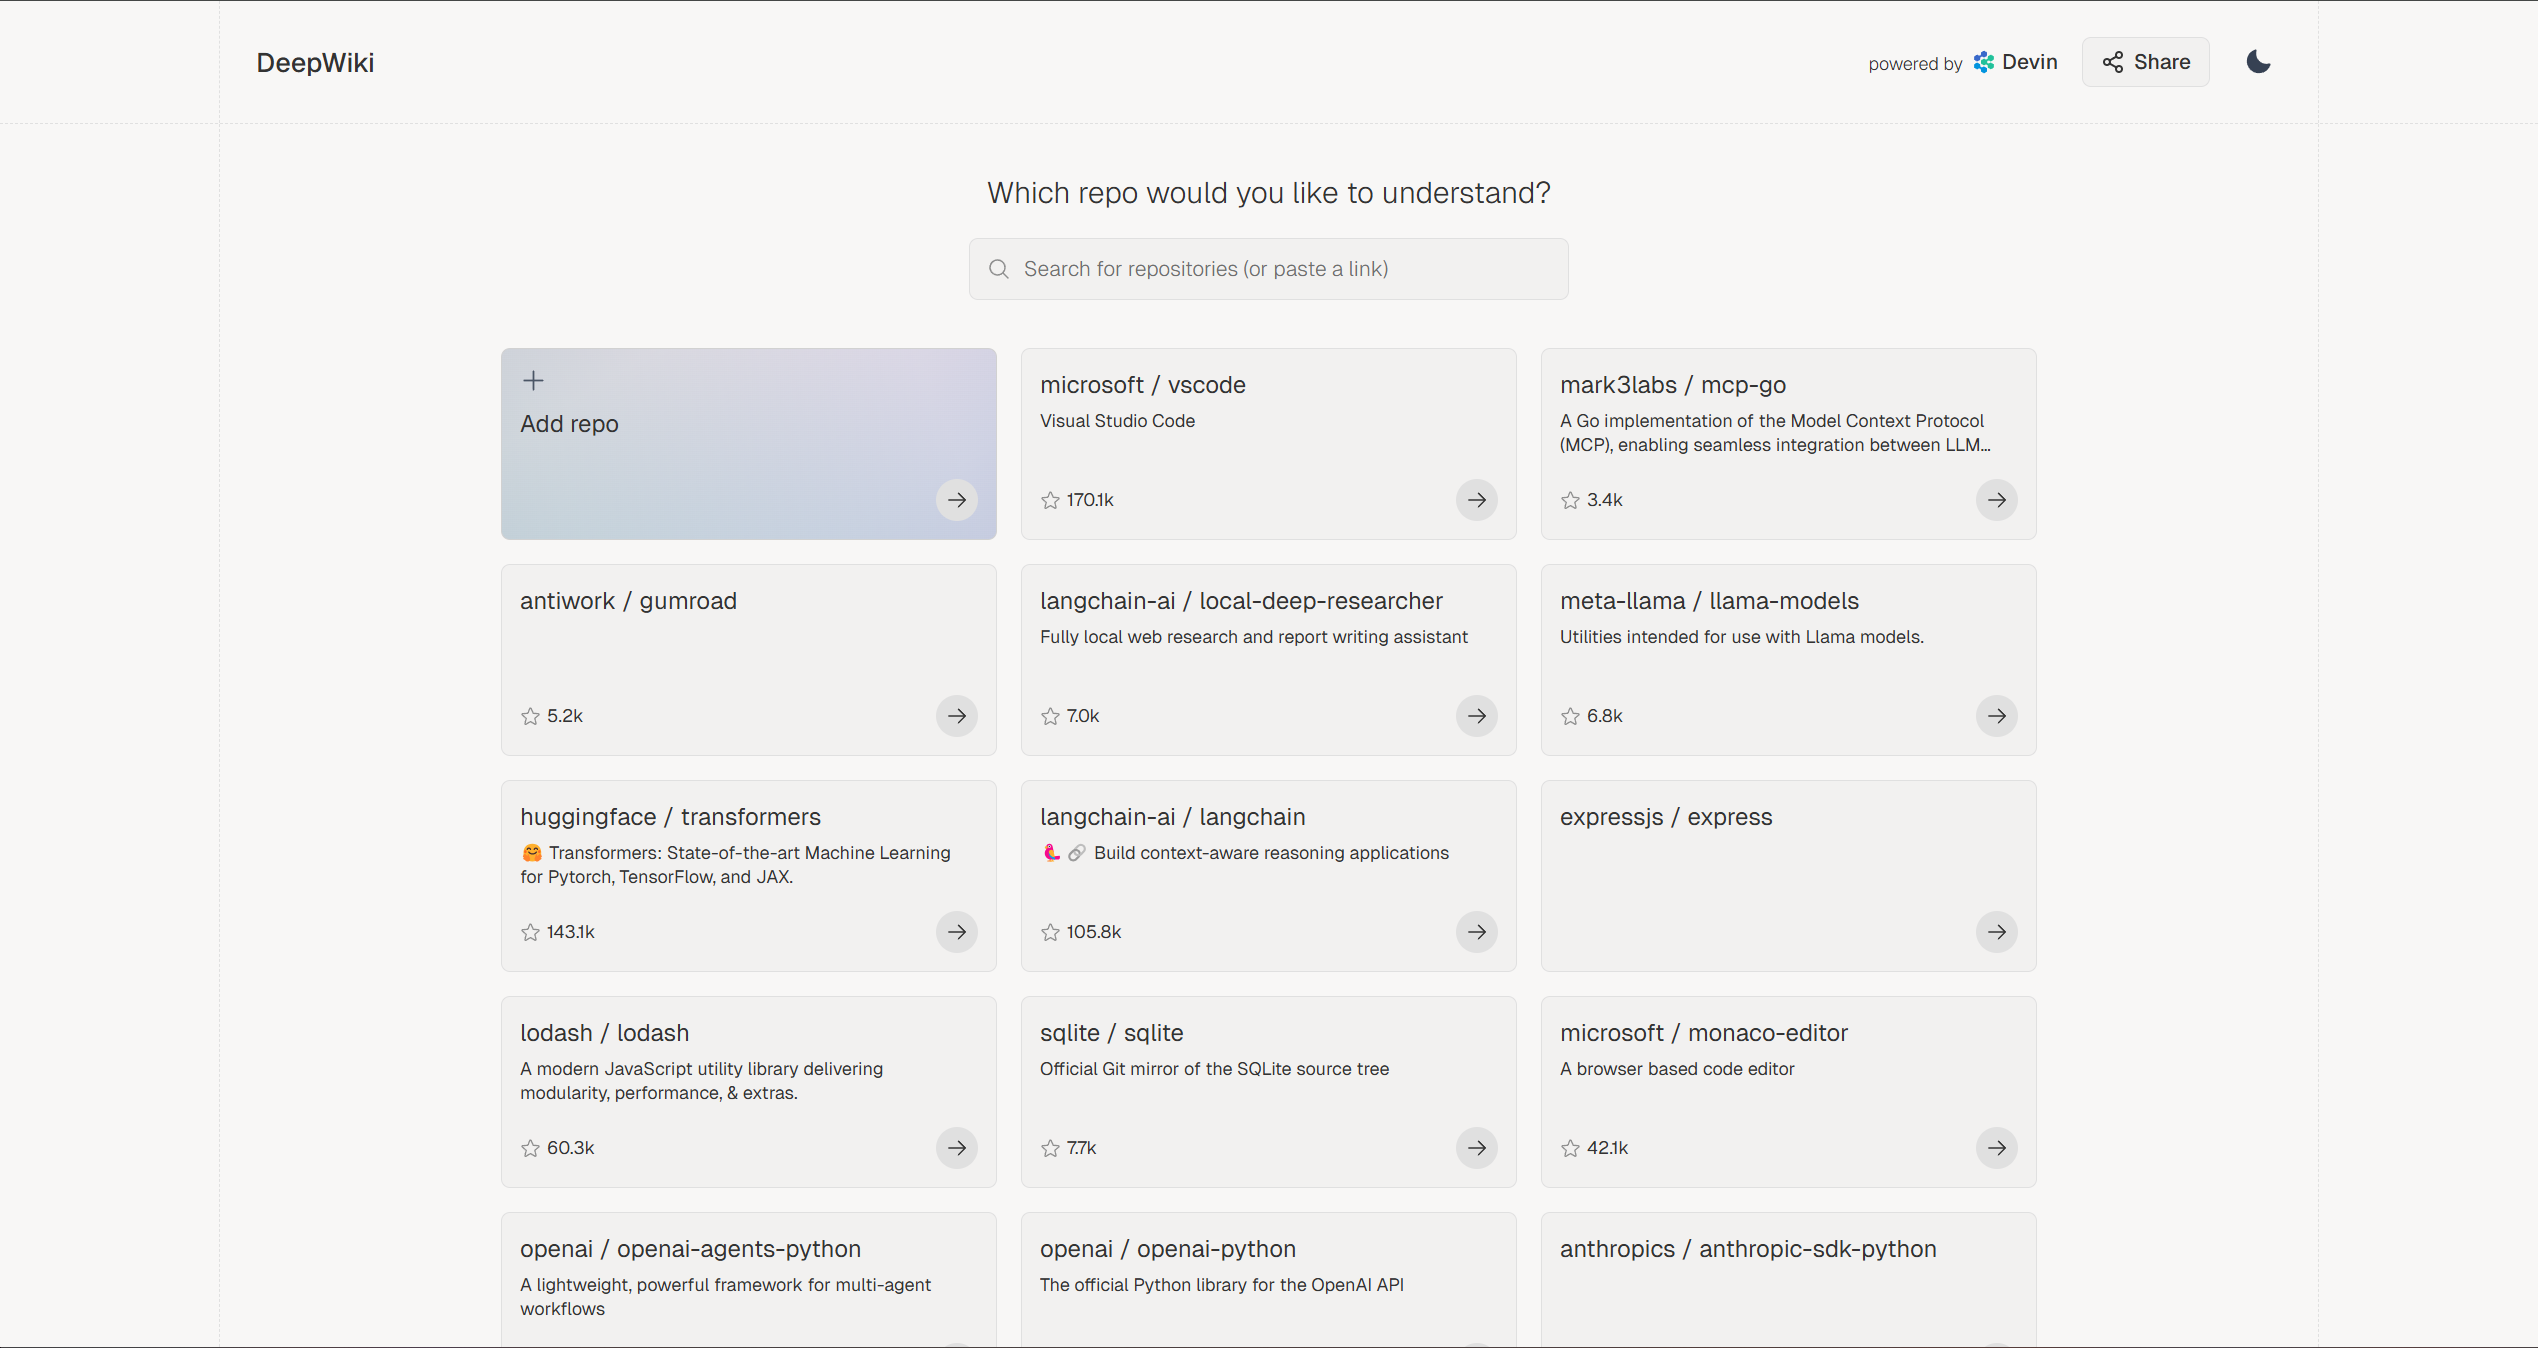Open the microsoft/vscode repo via its arrow icon
Image resolution: width=2538 pixels, height=1348 pixels.
tap(1476, 500)
